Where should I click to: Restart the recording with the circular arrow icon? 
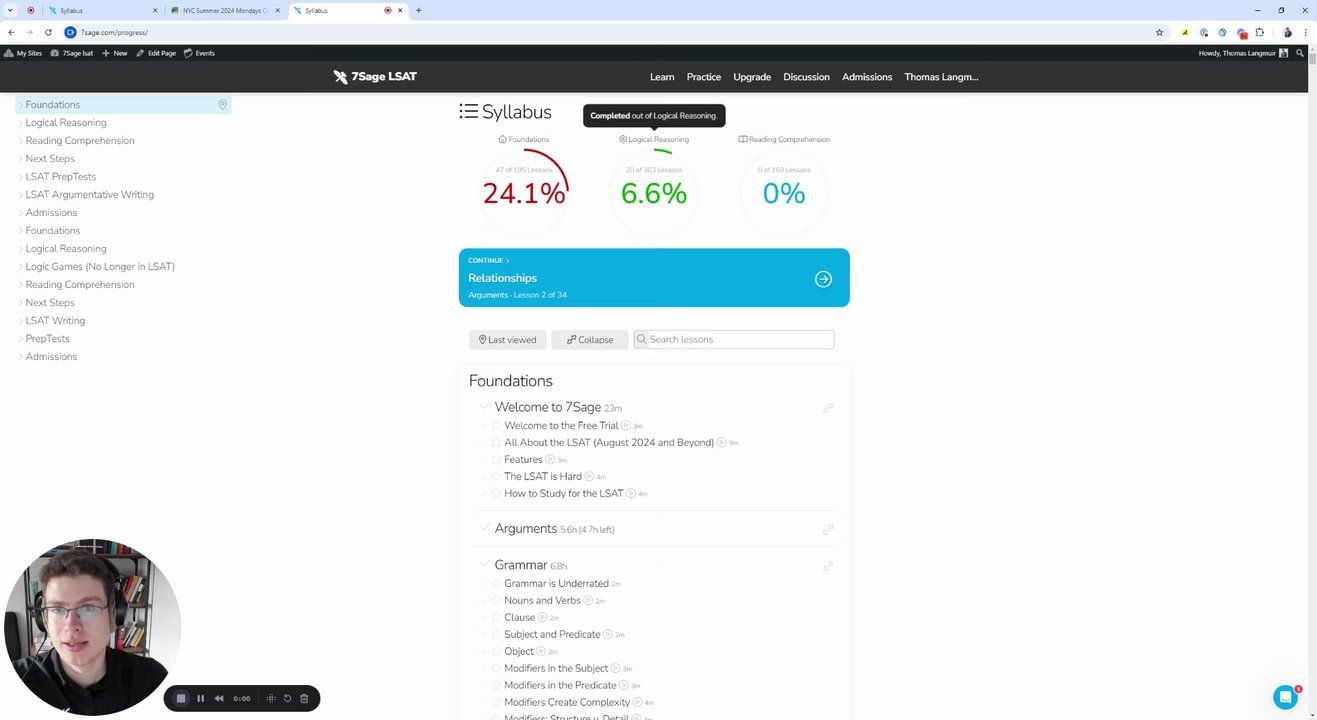coord(287,698)
